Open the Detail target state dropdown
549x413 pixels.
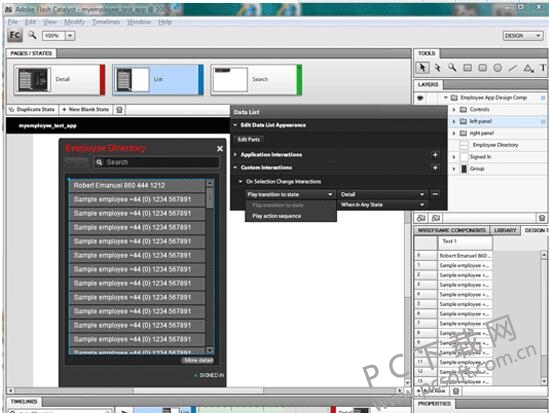383,194
